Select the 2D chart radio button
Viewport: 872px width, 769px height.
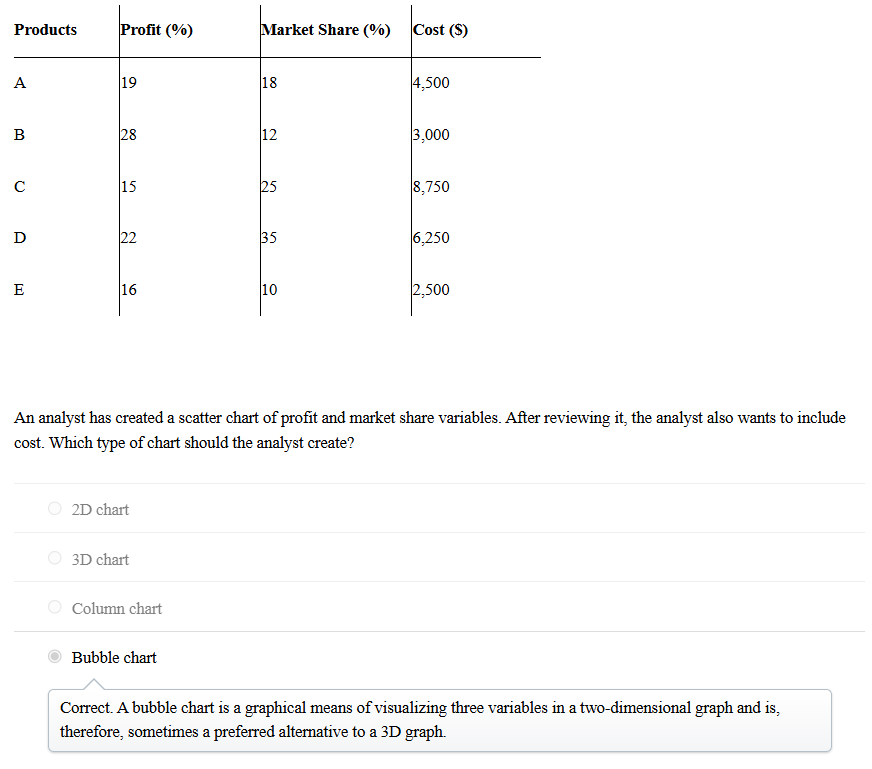coord(55,509)
